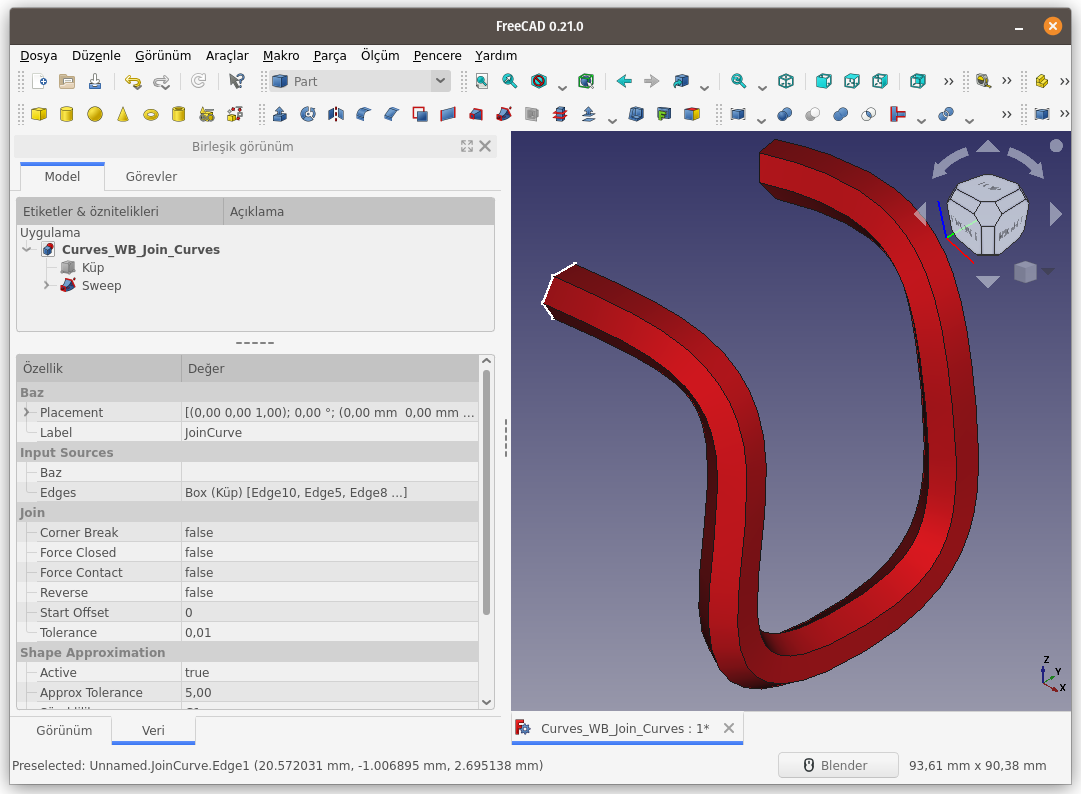Screen dimensions: 1081x794
Task: Click the Blender navigation style button
Action: pos(838,765)
